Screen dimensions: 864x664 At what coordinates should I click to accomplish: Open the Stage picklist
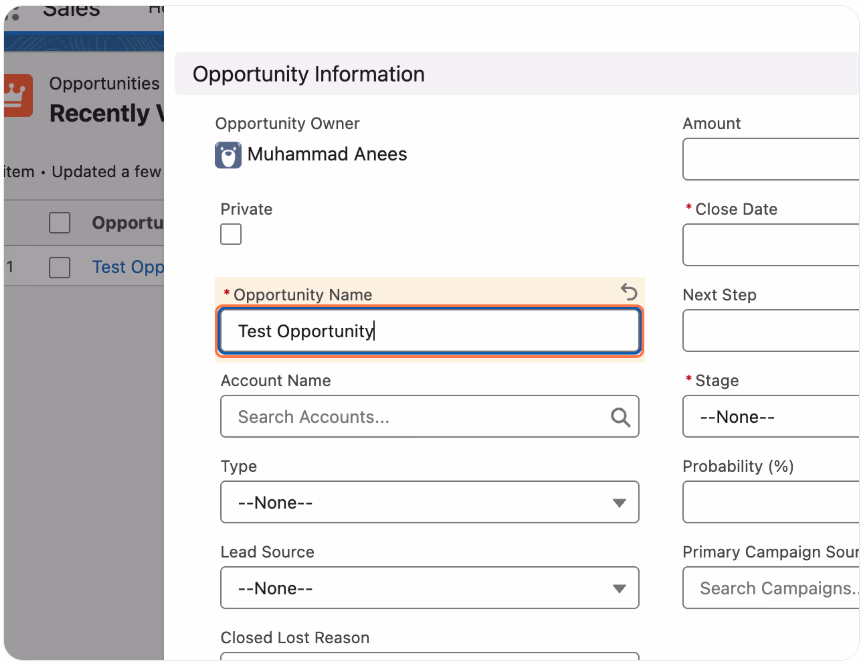coord(771,417)
